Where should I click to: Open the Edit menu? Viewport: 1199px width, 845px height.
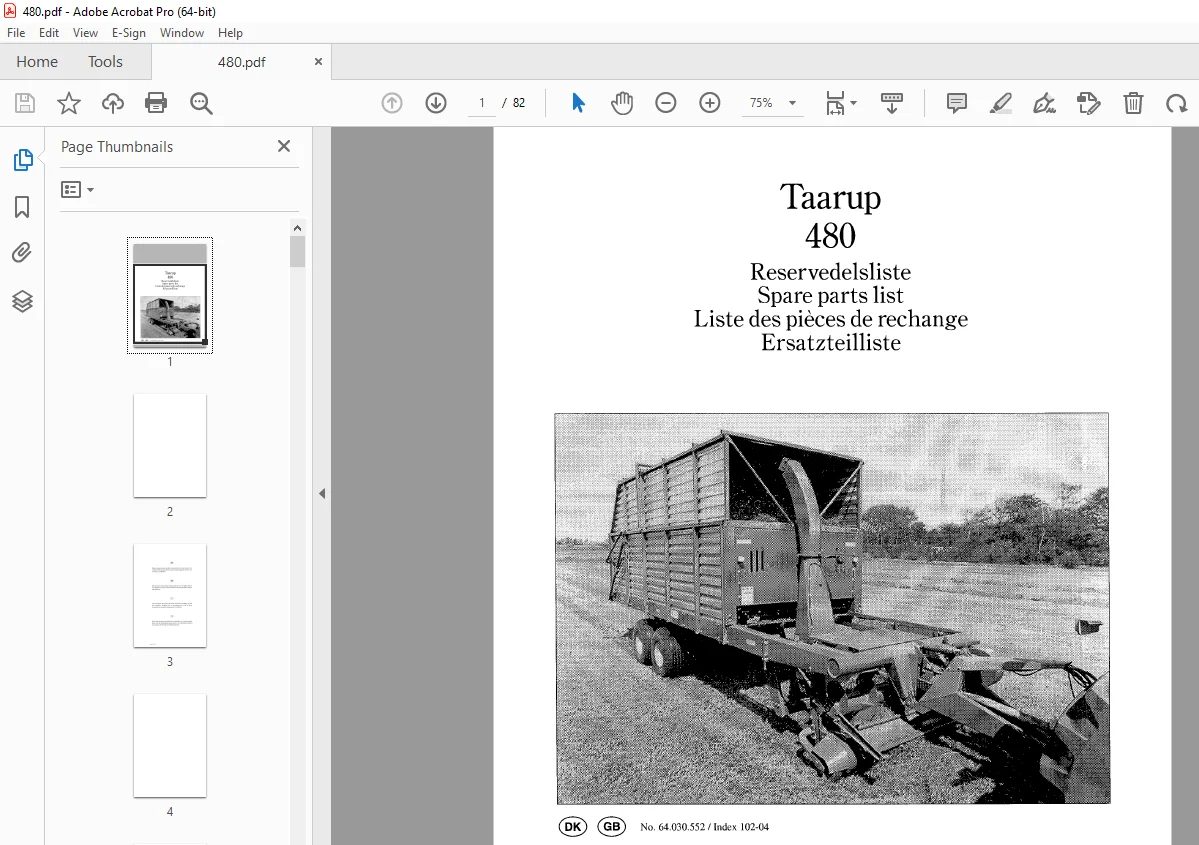point(49,33)
